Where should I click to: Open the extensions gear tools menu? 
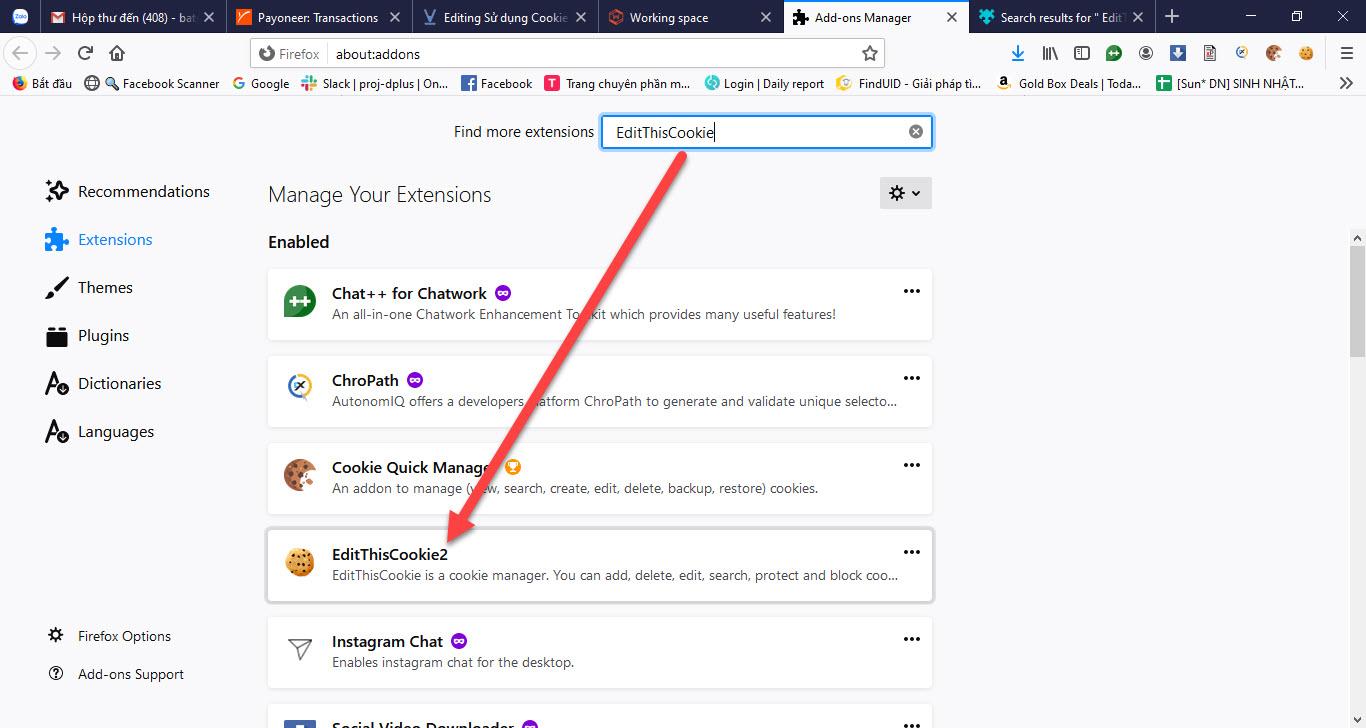906,193
